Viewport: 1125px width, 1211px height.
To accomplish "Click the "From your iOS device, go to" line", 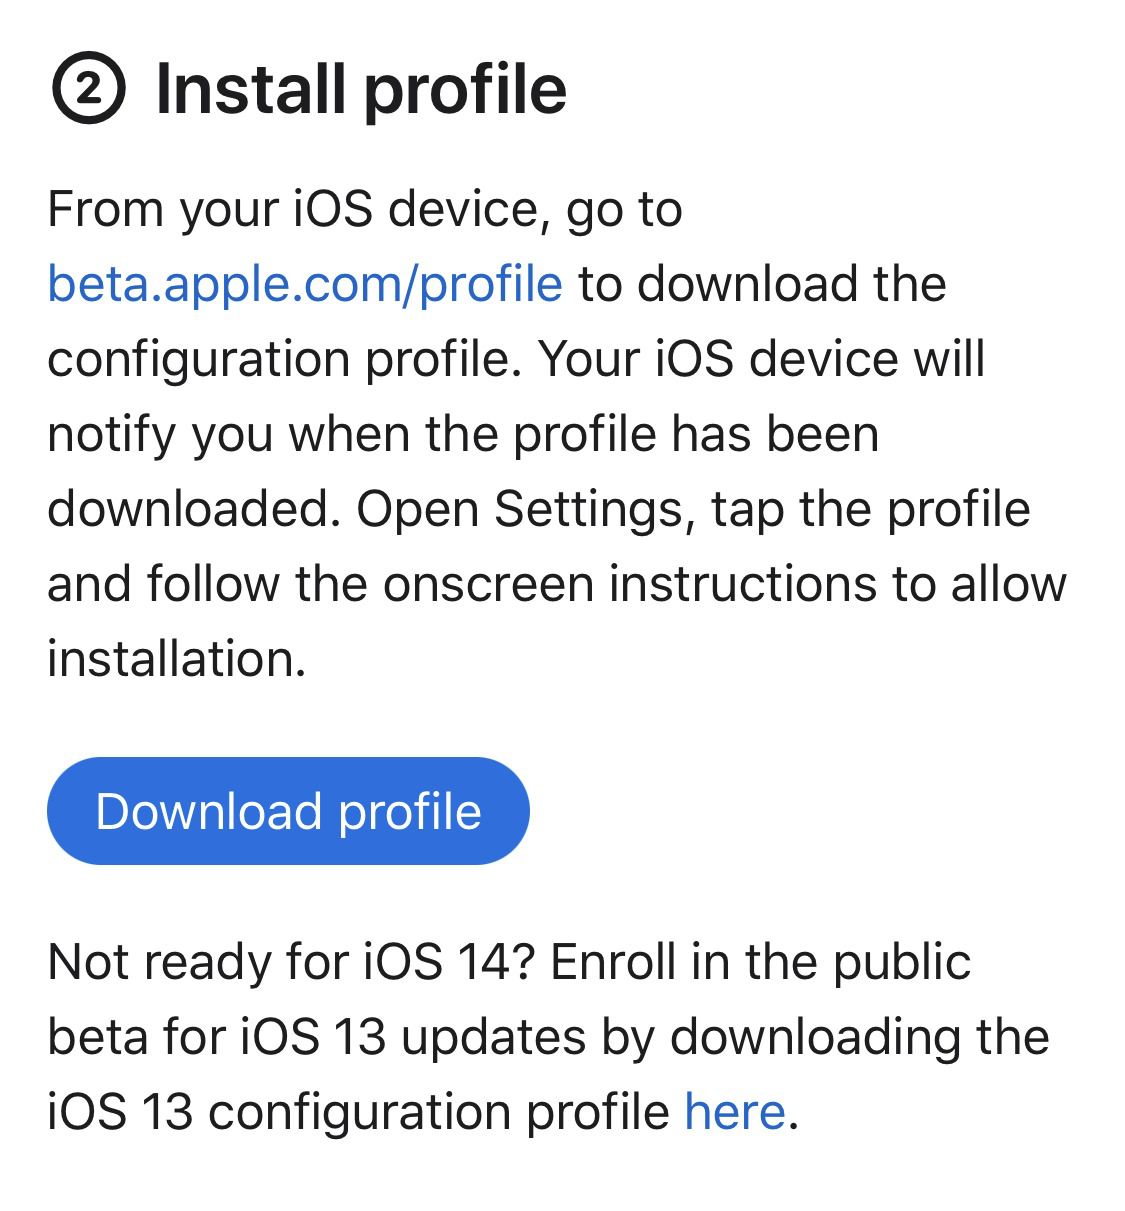I will pyautogui.click(x=365, y=210).
